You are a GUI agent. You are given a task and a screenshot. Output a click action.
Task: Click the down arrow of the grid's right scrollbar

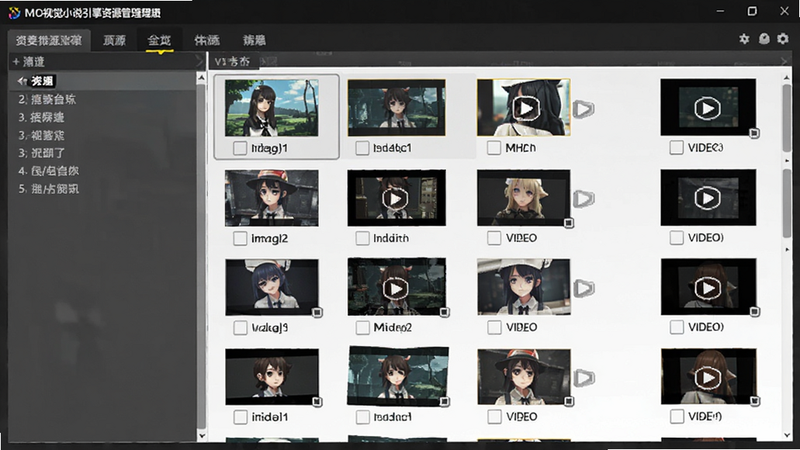[787, 435]
